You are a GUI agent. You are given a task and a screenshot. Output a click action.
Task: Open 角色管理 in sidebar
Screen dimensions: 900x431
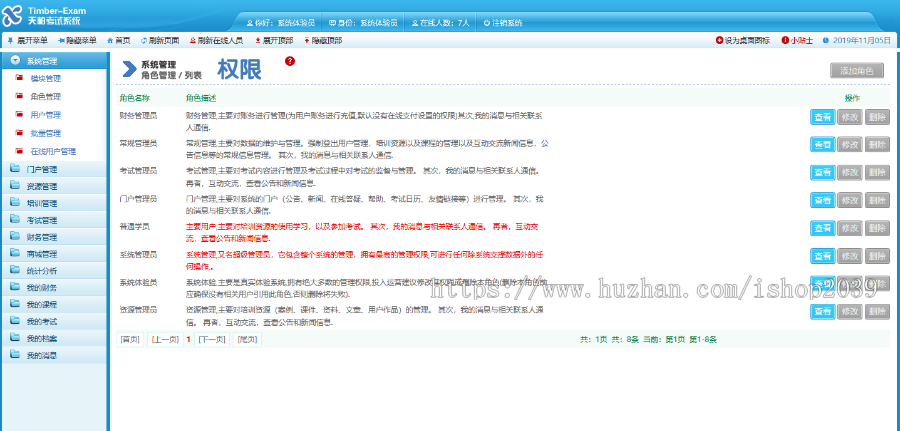[x=45, y=97]
